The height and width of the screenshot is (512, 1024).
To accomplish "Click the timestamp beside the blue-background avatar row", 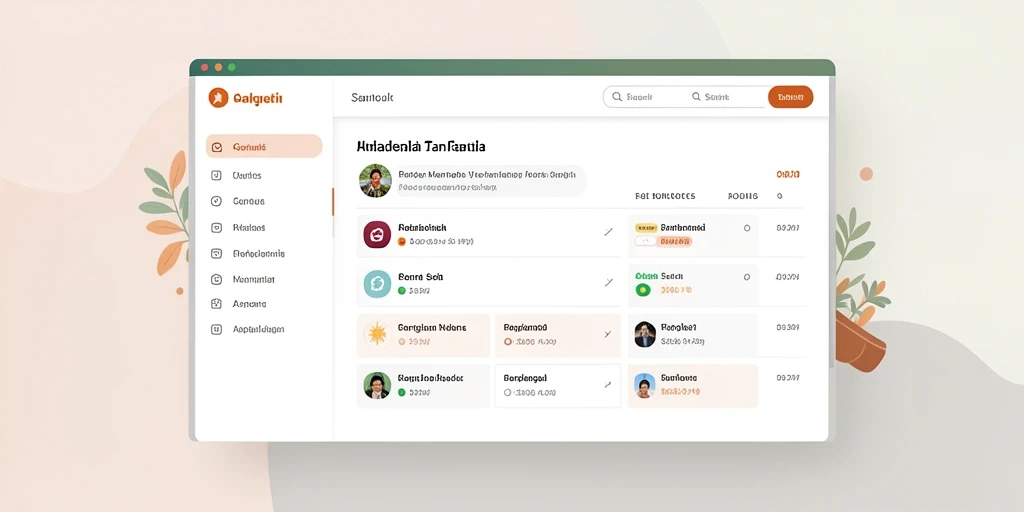I will pyautogui.click(x=788, y=377).
